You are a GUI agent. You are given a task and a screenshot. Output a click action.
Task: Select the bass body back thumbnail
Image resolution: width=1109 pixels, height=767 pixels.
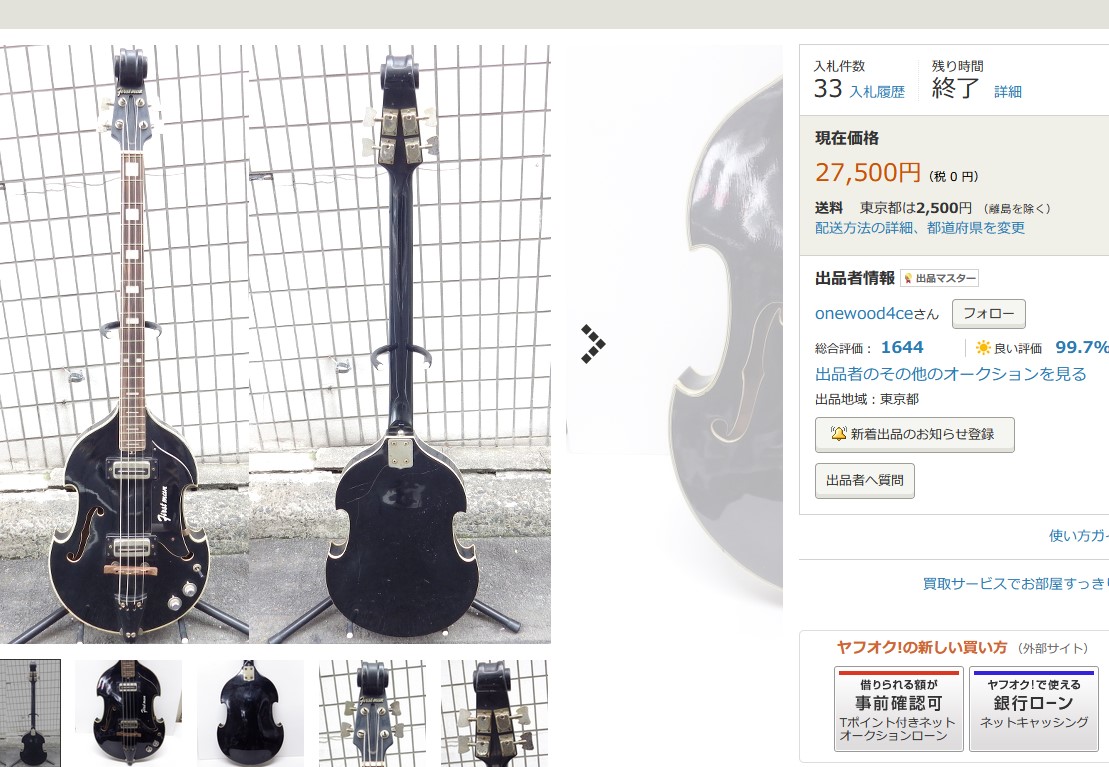(250, 713)
